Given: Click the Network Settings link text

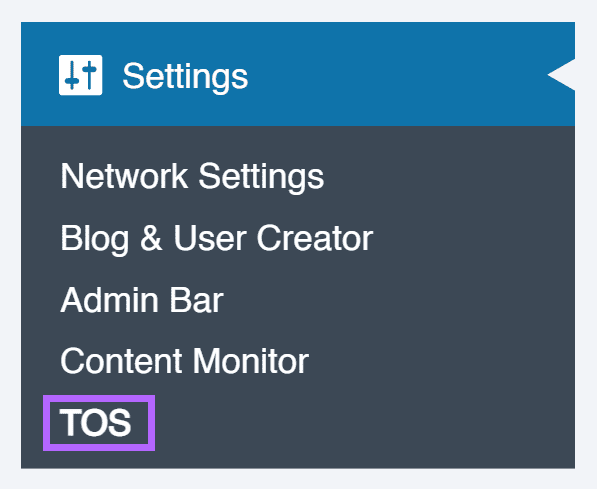Looking at the screenshot, I should point(192,176).
